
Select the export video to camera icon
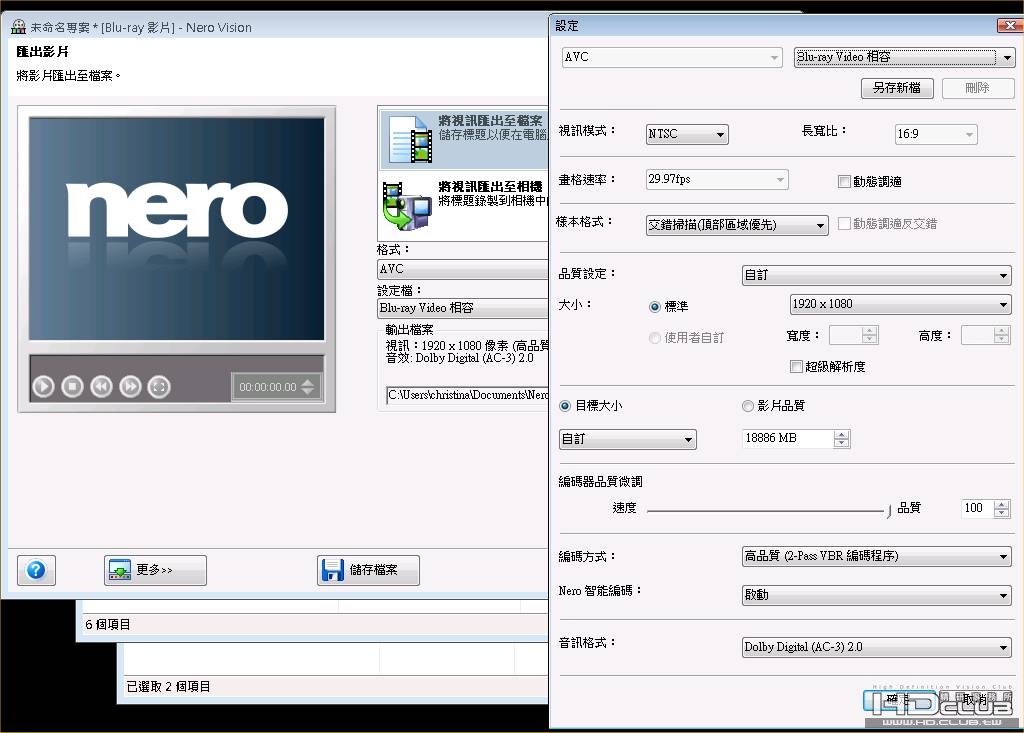(x=406, y=206)
